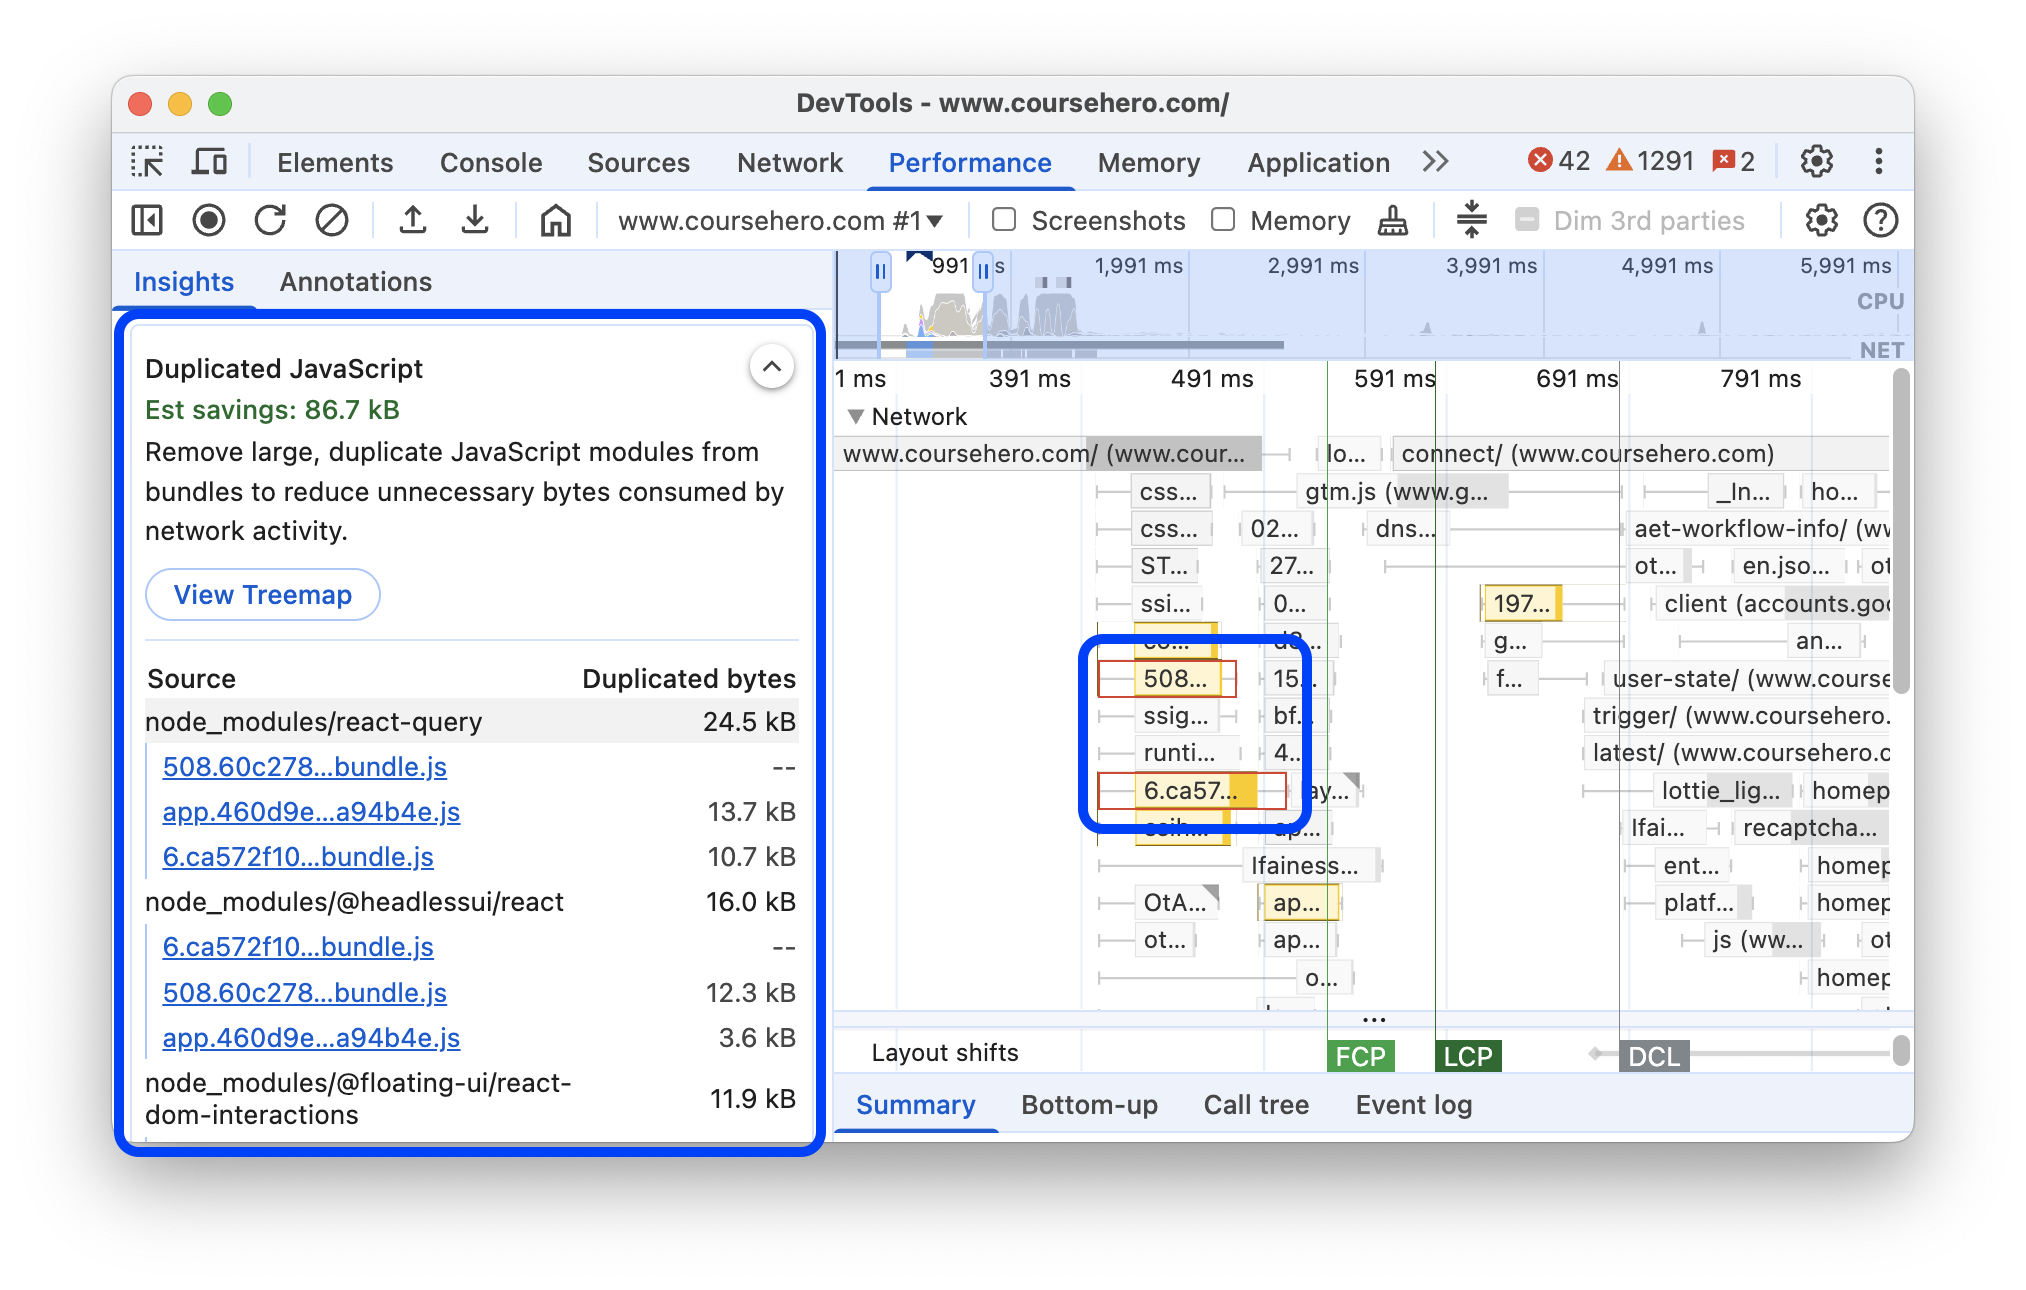2026x1290 pixels.
Task: Toggle Dim 3rd parties
Action: (1529, 220)
